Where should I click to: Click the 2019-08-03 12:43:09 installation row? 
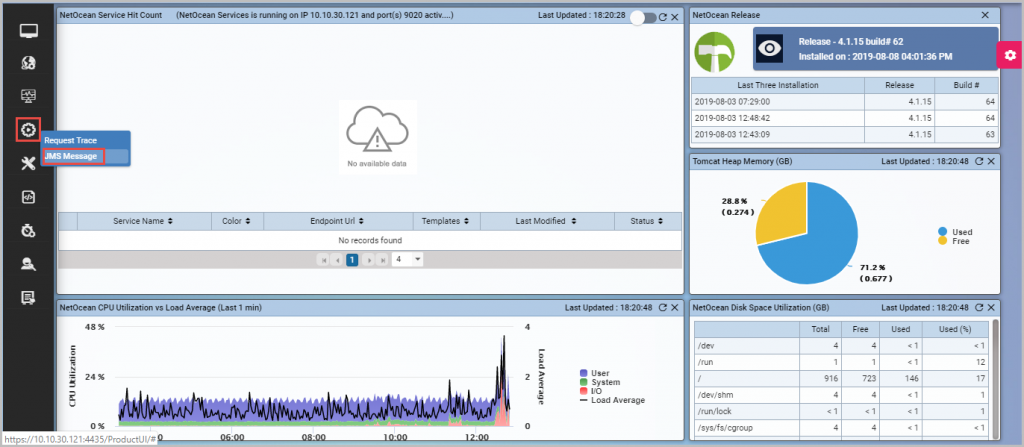pos(844,134)
